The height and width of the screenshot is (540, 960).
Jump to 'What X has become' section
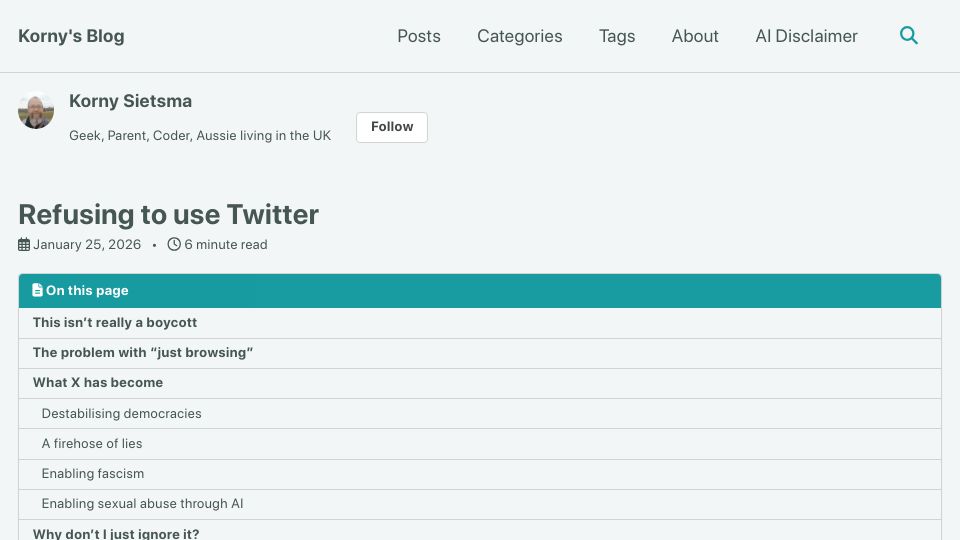480,383
